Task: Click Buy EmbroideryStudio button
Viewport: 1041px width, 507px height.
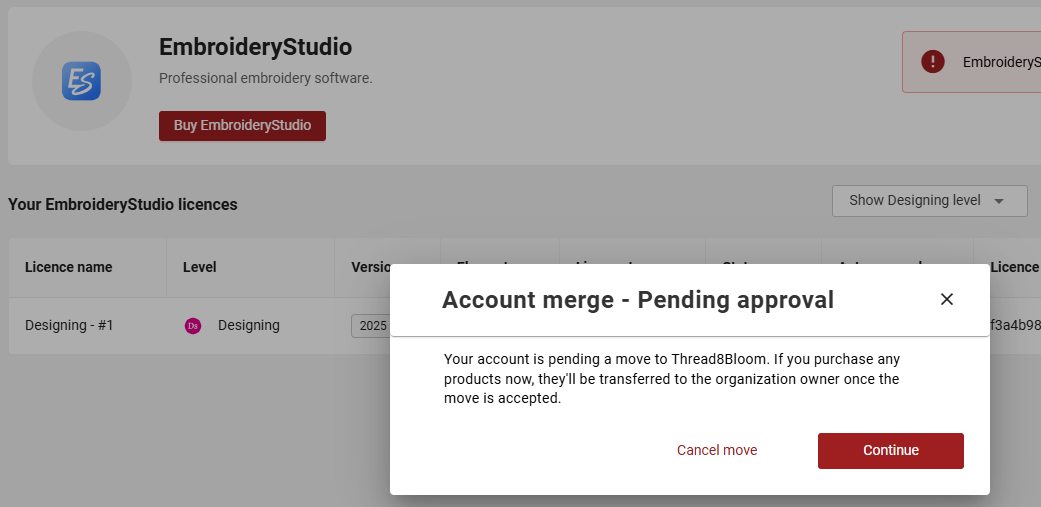Action: point(242,125)
